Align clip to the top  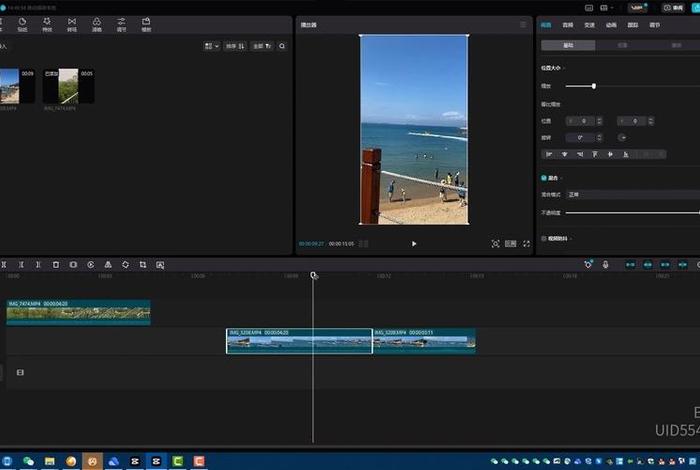(595, 154)
